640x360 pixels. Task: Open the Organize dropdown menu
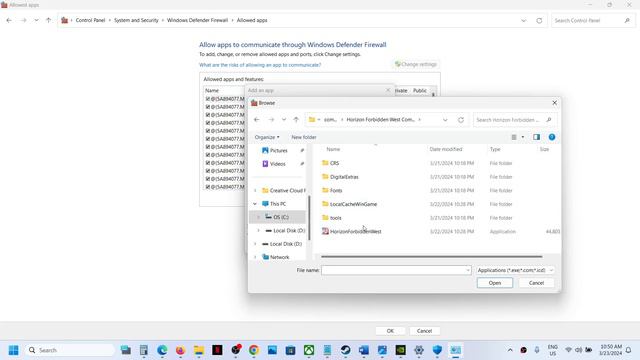tap(267, 137)
